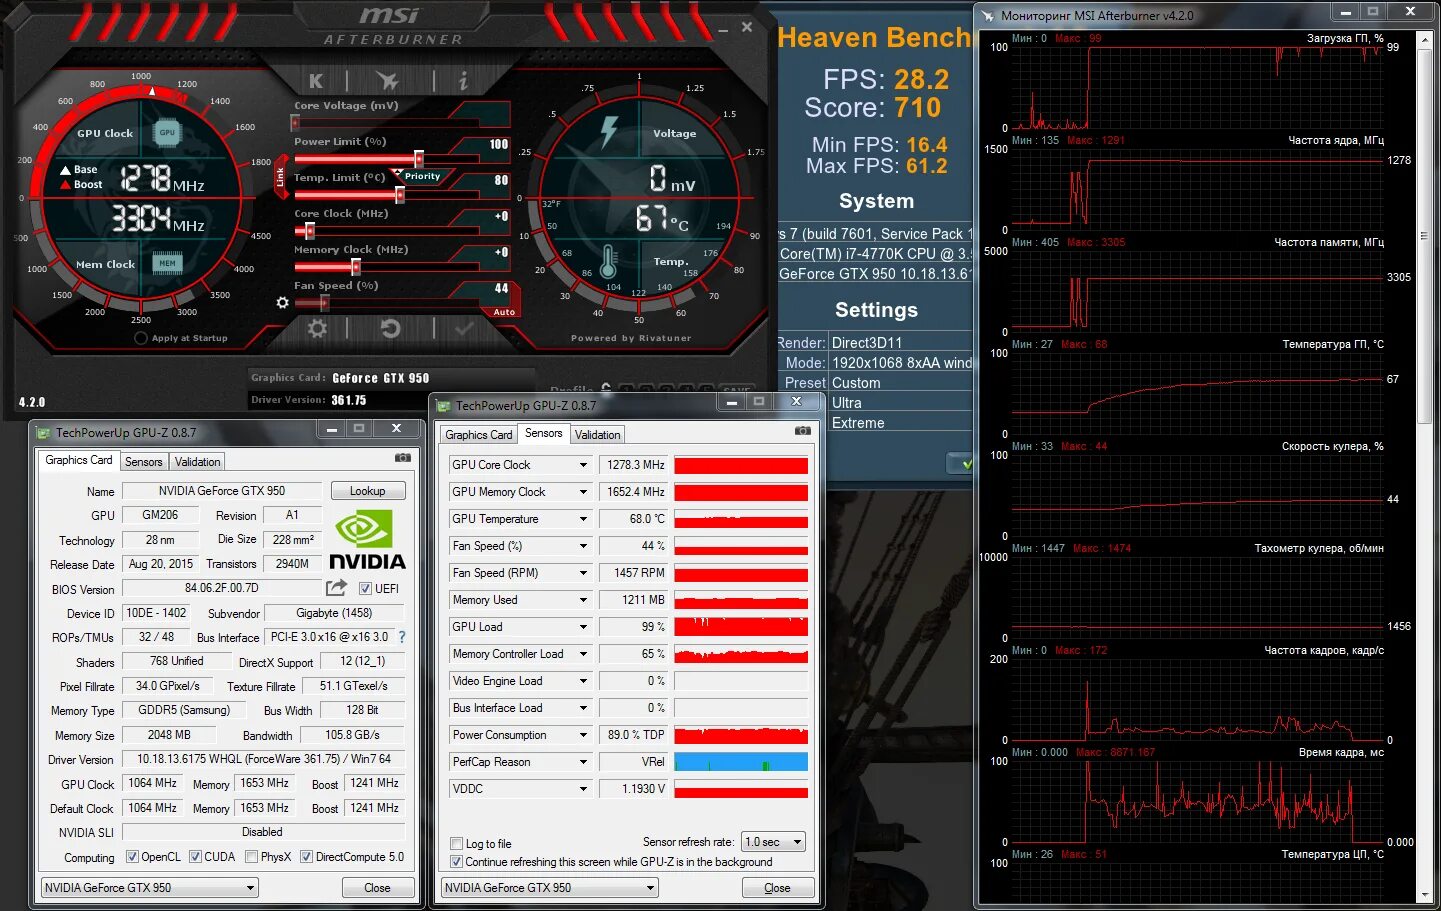The width and height of the screenshot is (1441, 911).
Task: Click the Power Limit slider handle
Action: [x=418, y=159]
